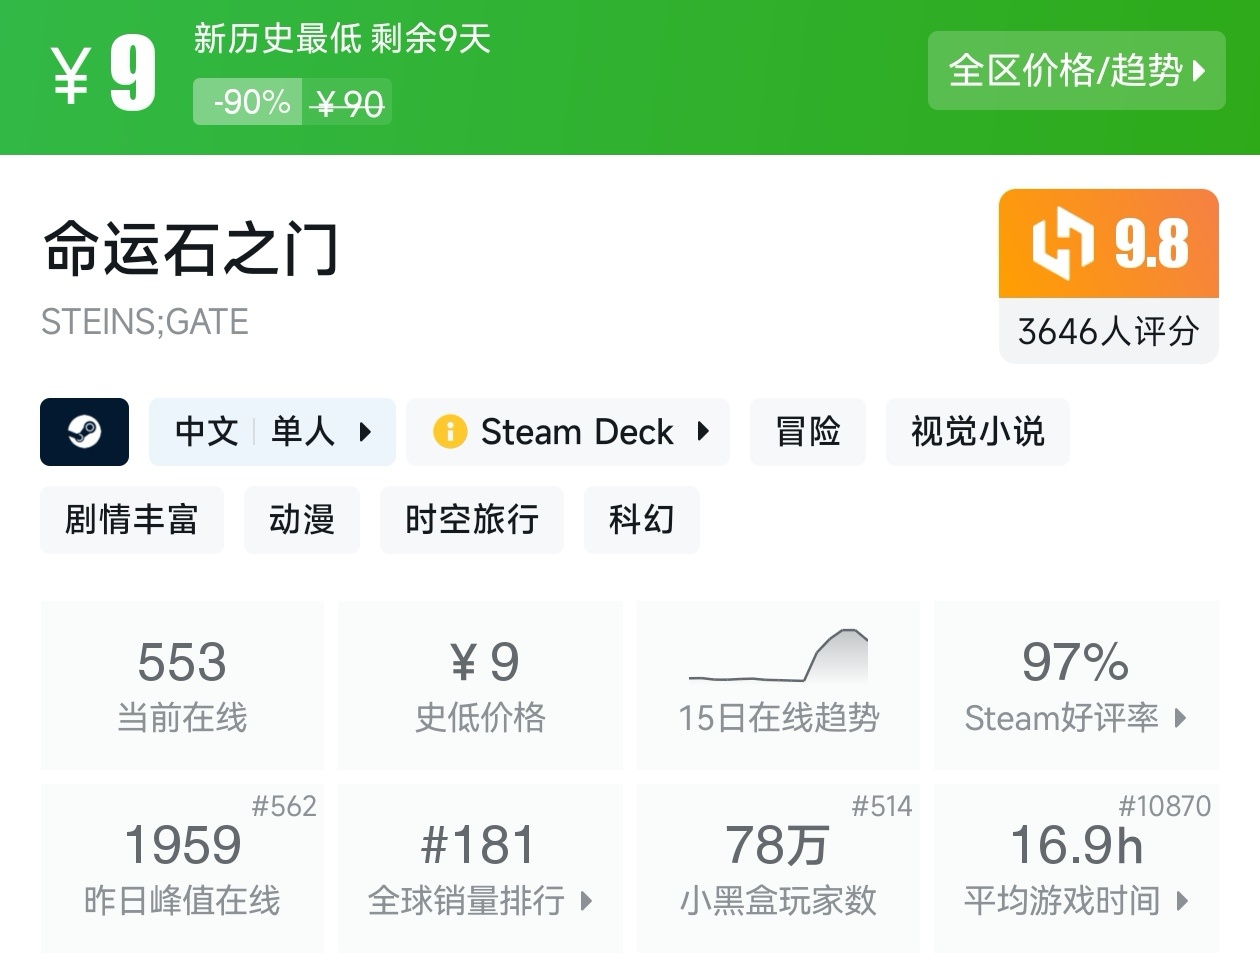Click the 新历史最低 剩余9天 banner text
The height and width of the screenshot is (963, 1260).
tap(342, 39)
